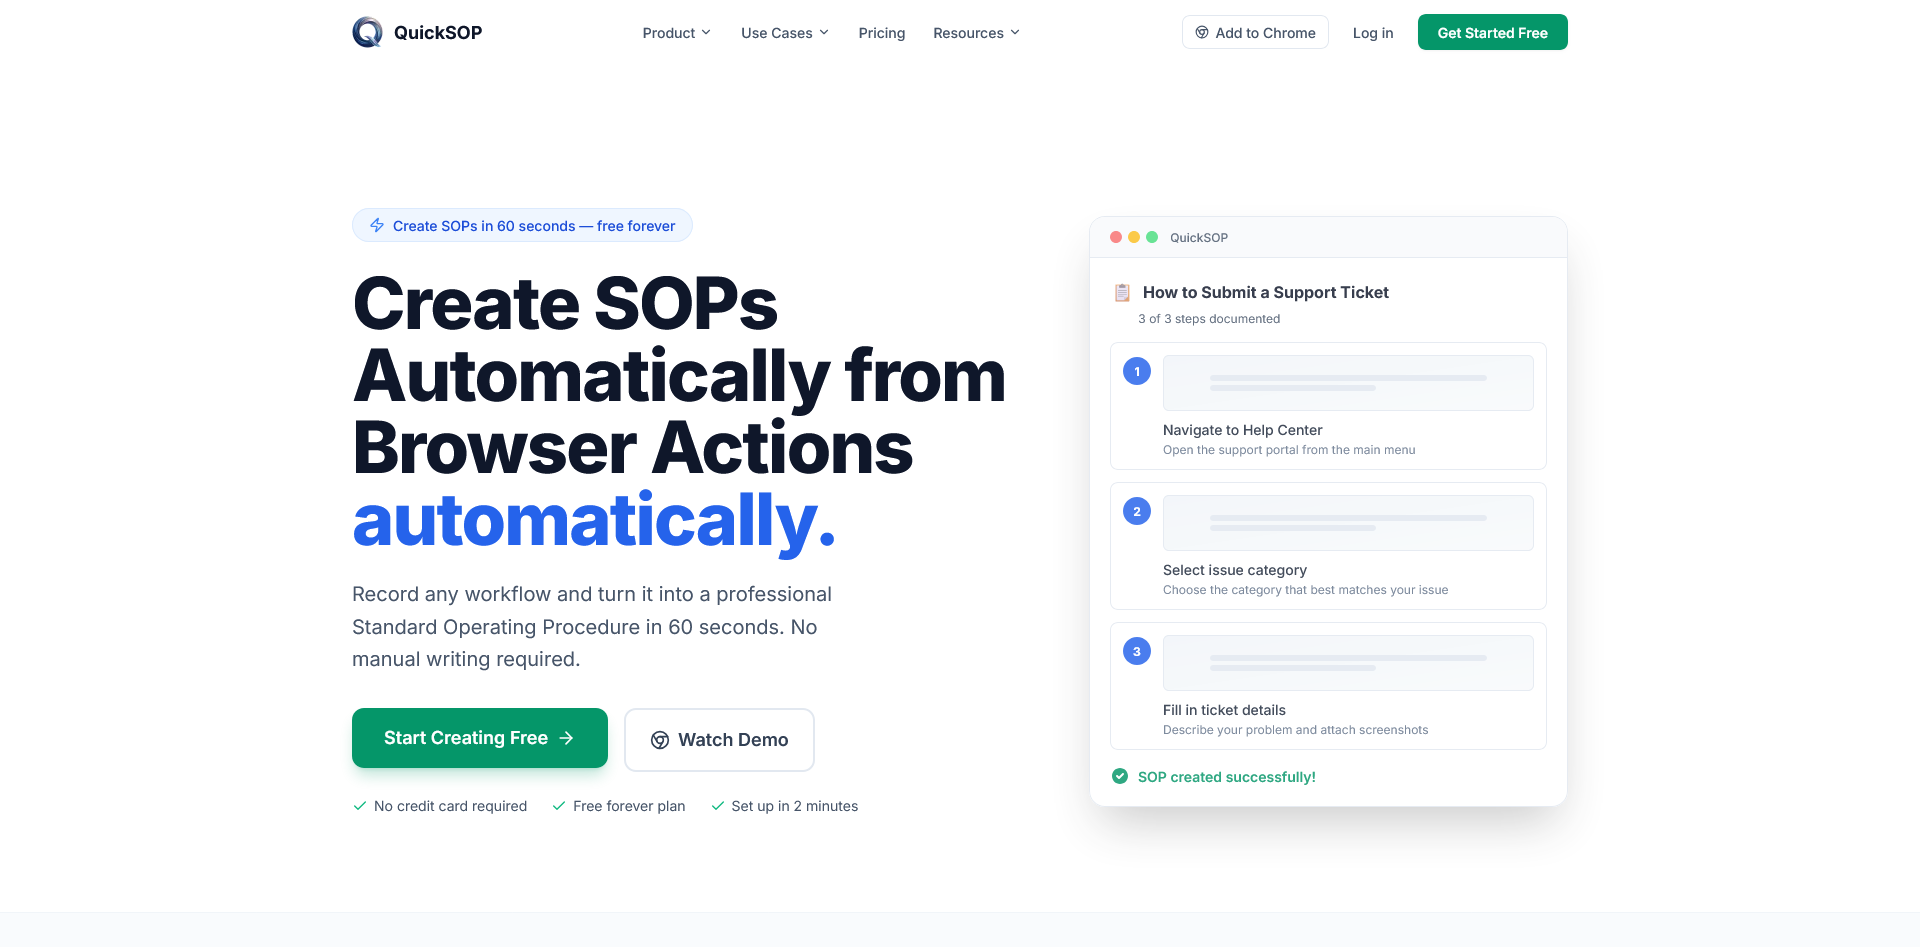Click the 'How to Submit a Support Ticket' title
Viewport: 1920px width, 947px height.
[1266, 292]
